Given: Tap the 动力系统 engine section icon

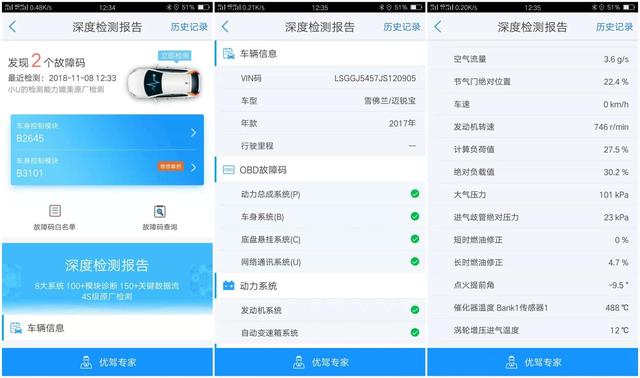Looking at the screenshot, I should [x=229, y=286].
